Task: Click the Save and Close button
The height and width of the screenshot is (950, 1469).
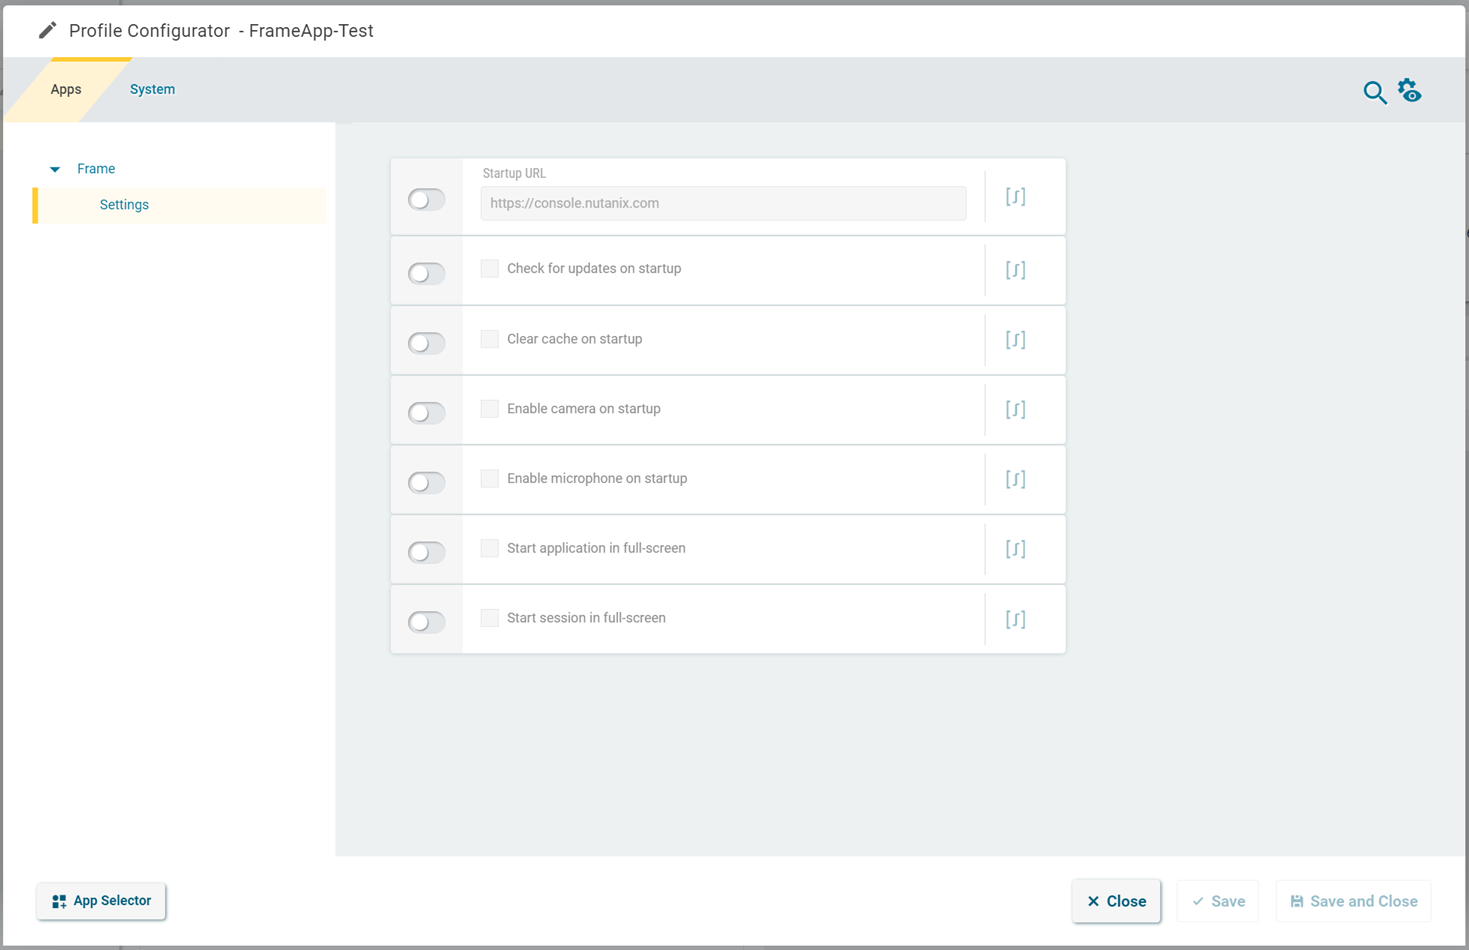Action: [1353, 901]
